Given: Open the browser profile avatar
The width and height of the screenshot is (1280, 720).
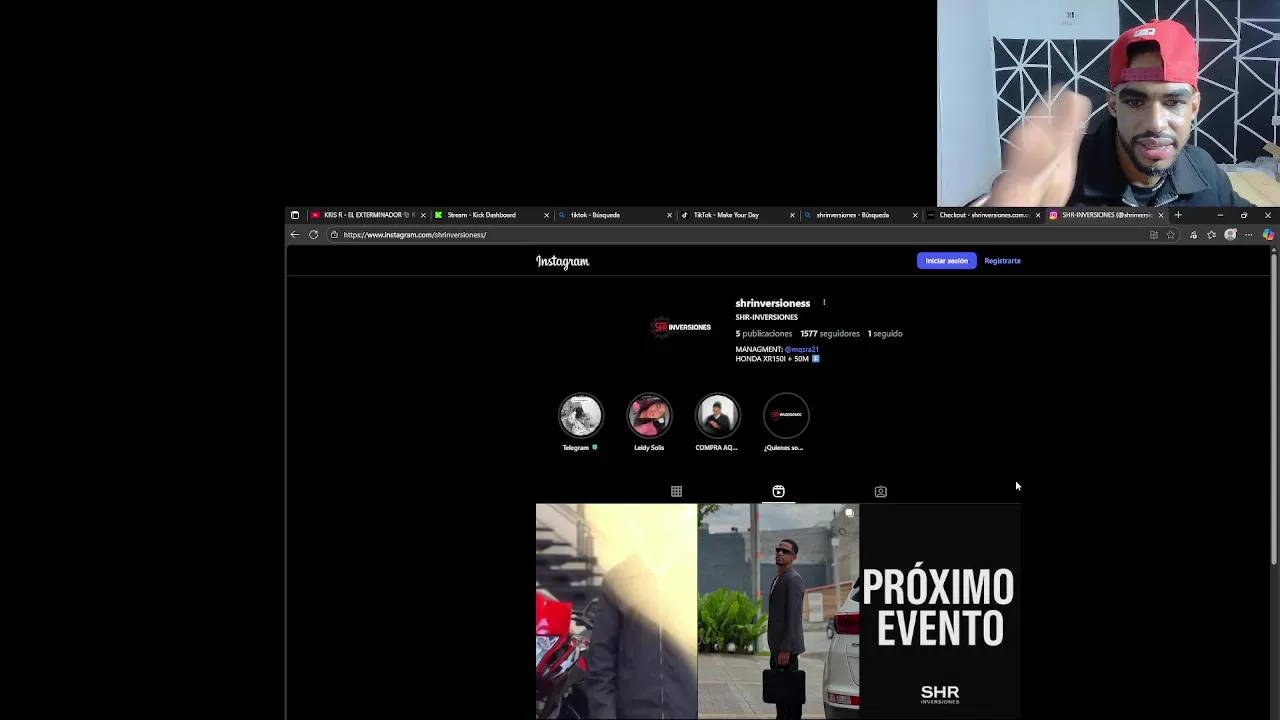Looking at the screenshot, I should click(x=1230, y=235).
